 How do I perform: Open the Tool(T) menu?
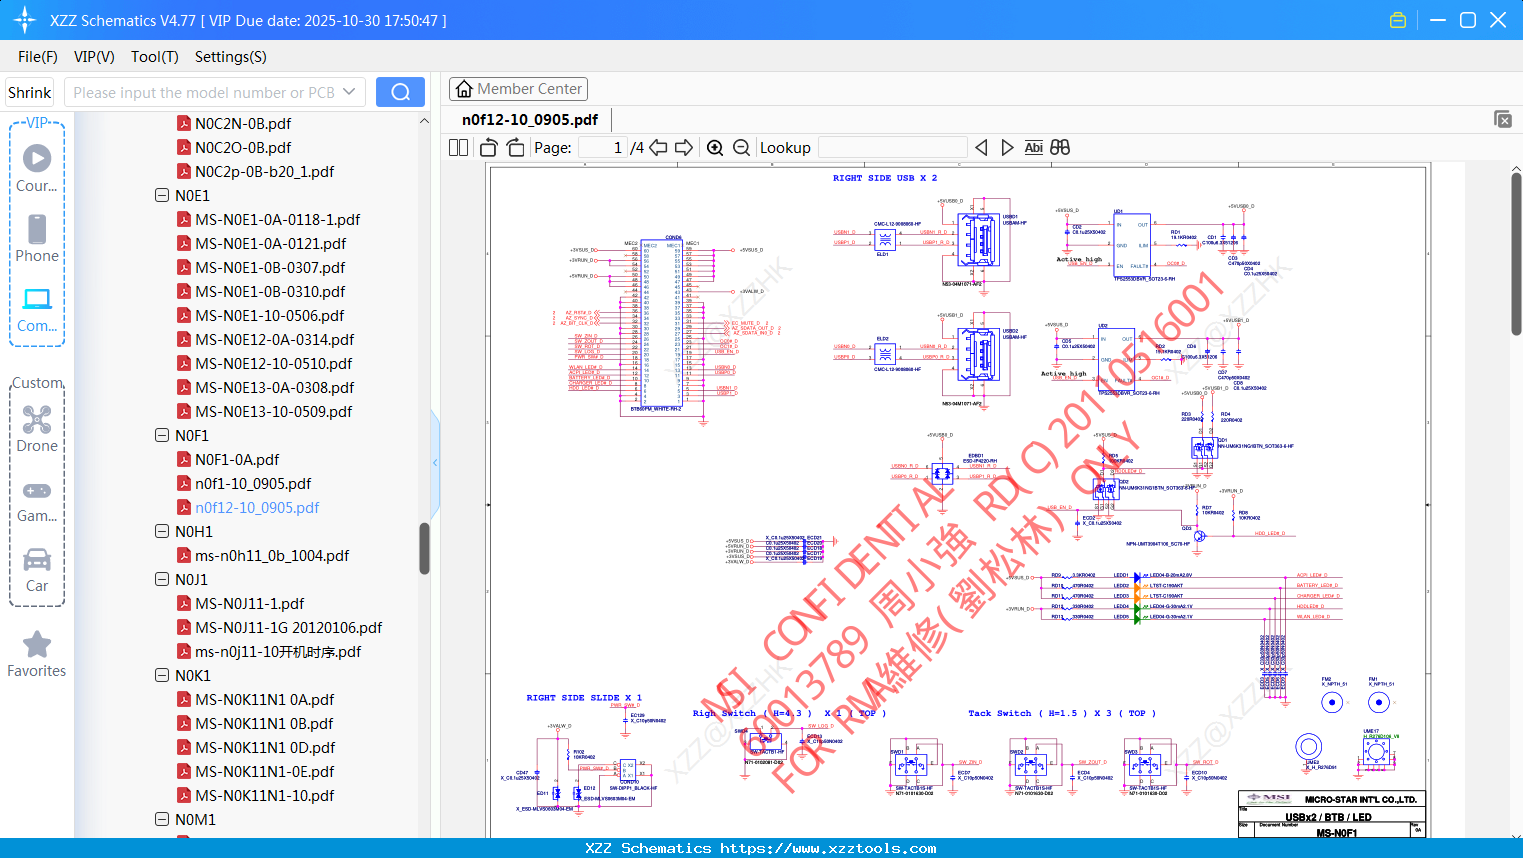tap(155, 57)
